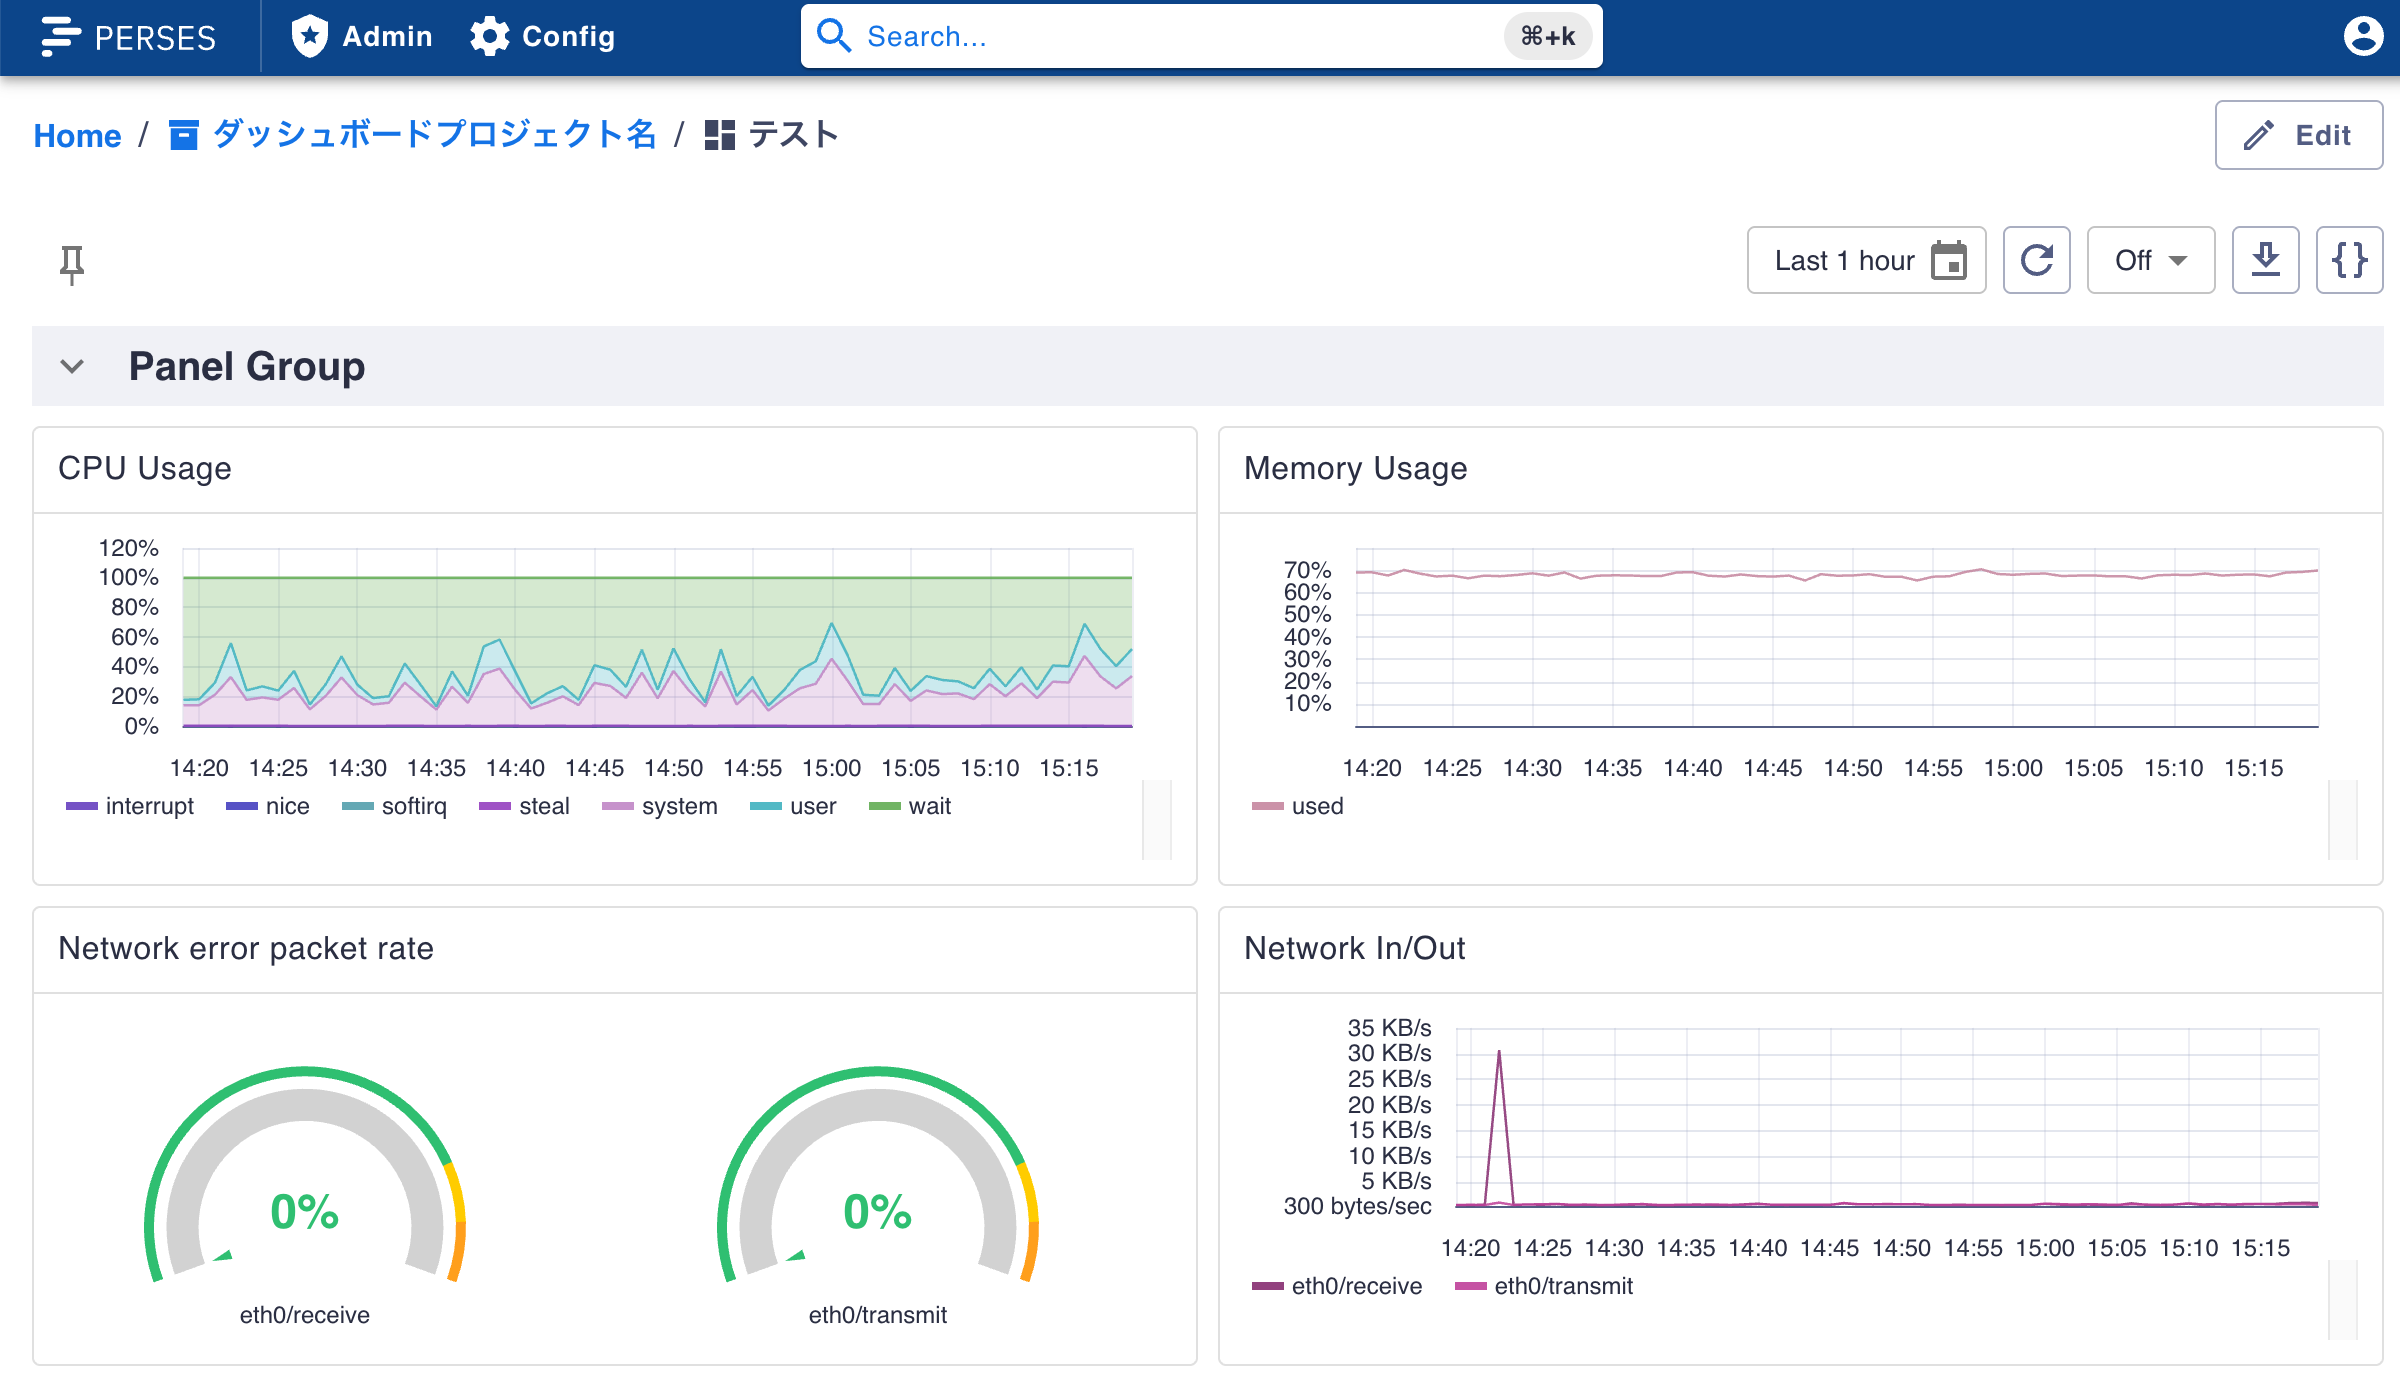Collapse the Panel Group section
Image resolution: width=2400 pixels, height=1380 pixels.
(72, 366)
